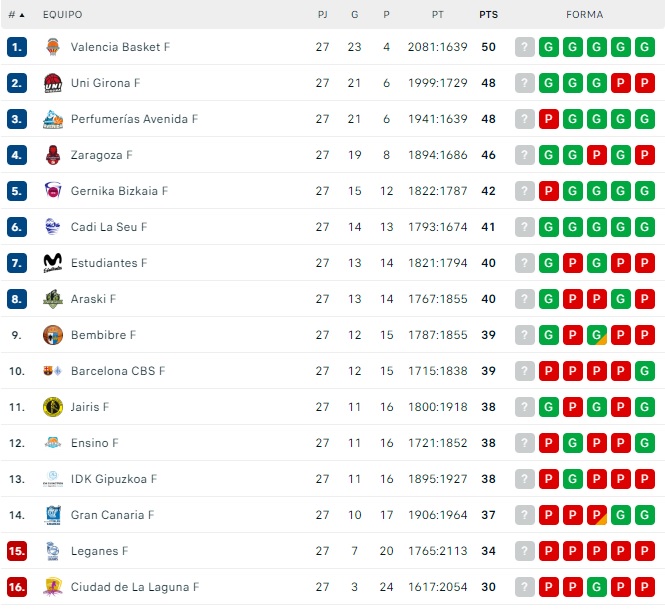The width and height of the screenshot is (665, 613).
Task: Click the Bembibre F team logo
Action: pos(53,335)
